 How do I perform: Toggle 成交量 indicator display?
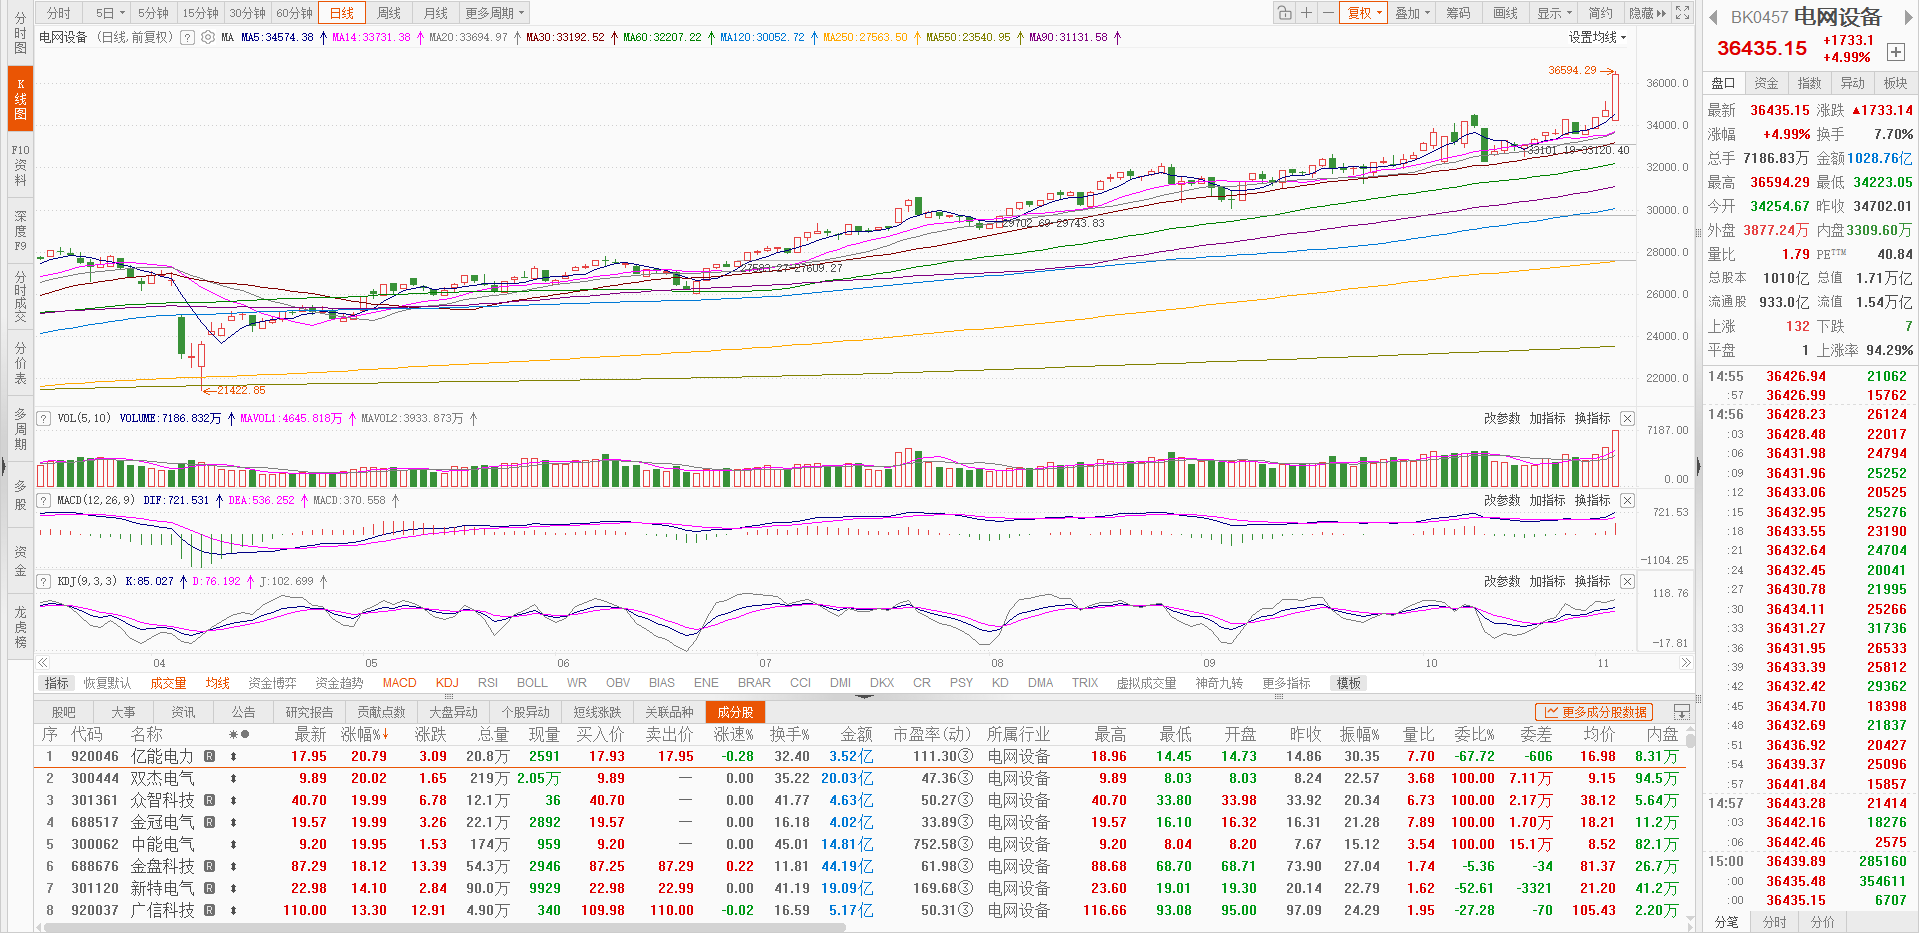(x=168, y=683)
